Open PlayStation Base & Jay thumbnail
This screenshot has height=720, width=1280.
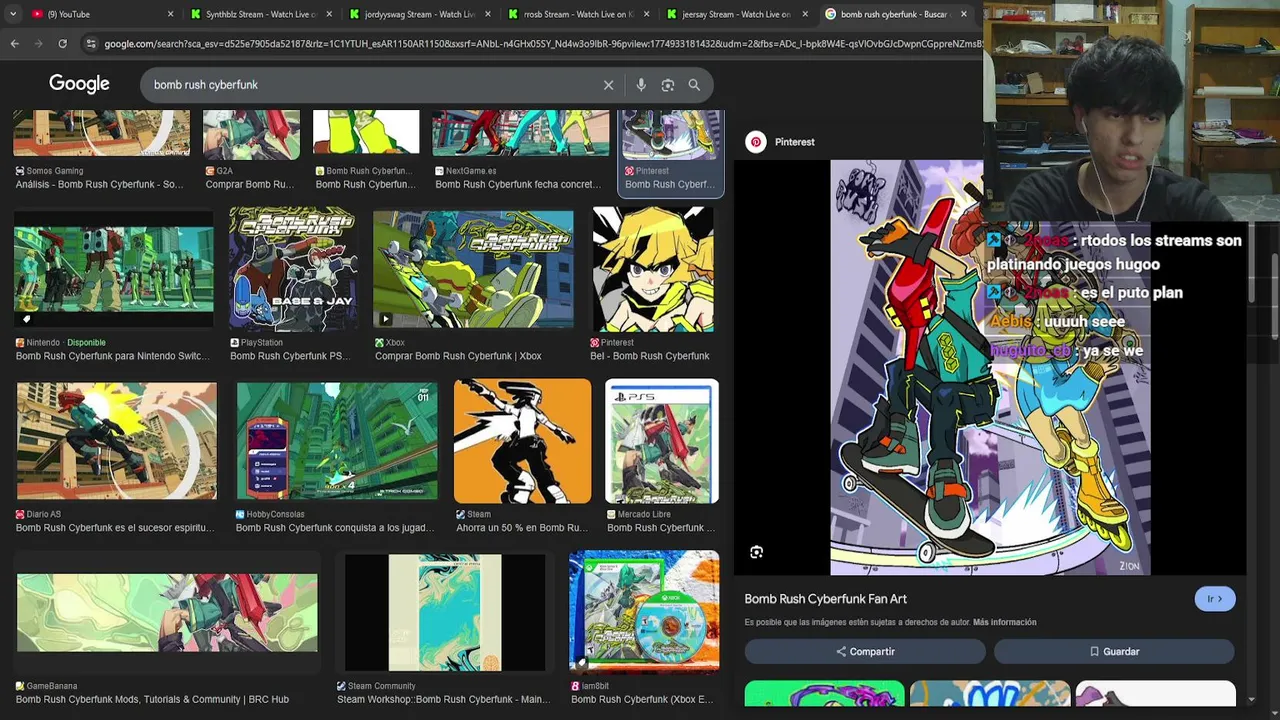[293, 268]
